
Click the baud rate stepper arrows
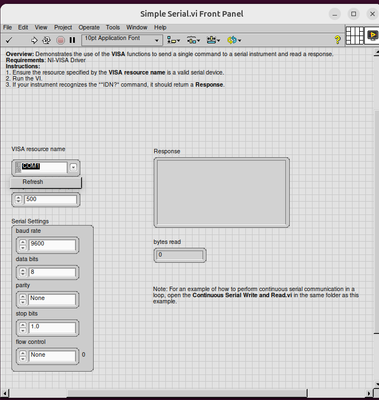[23, 245]
